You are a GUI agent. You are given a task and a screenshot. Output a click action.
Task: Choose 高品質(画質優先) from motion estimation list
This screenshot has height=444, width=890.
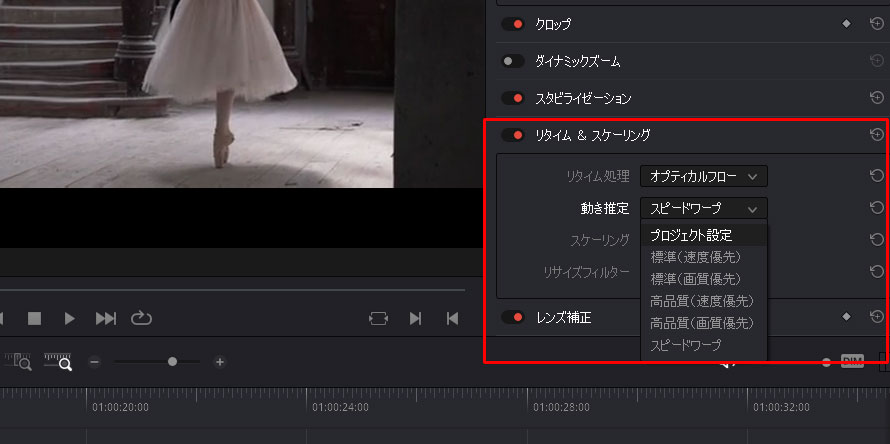pos(704,323)
